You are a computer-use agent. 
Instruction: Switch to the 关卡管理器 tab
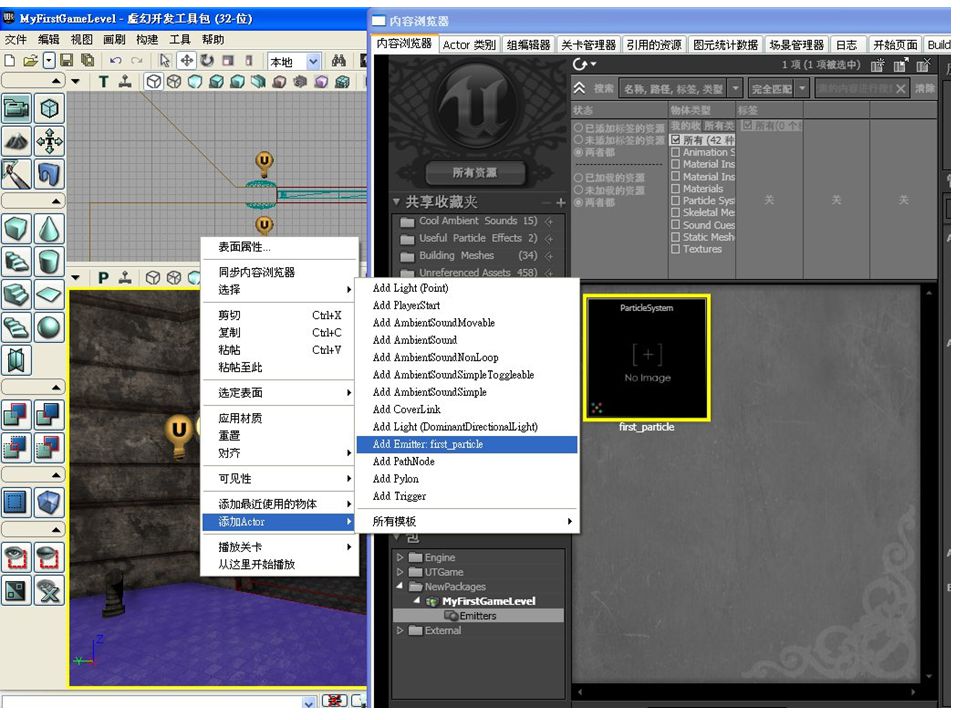pos(588,45)
